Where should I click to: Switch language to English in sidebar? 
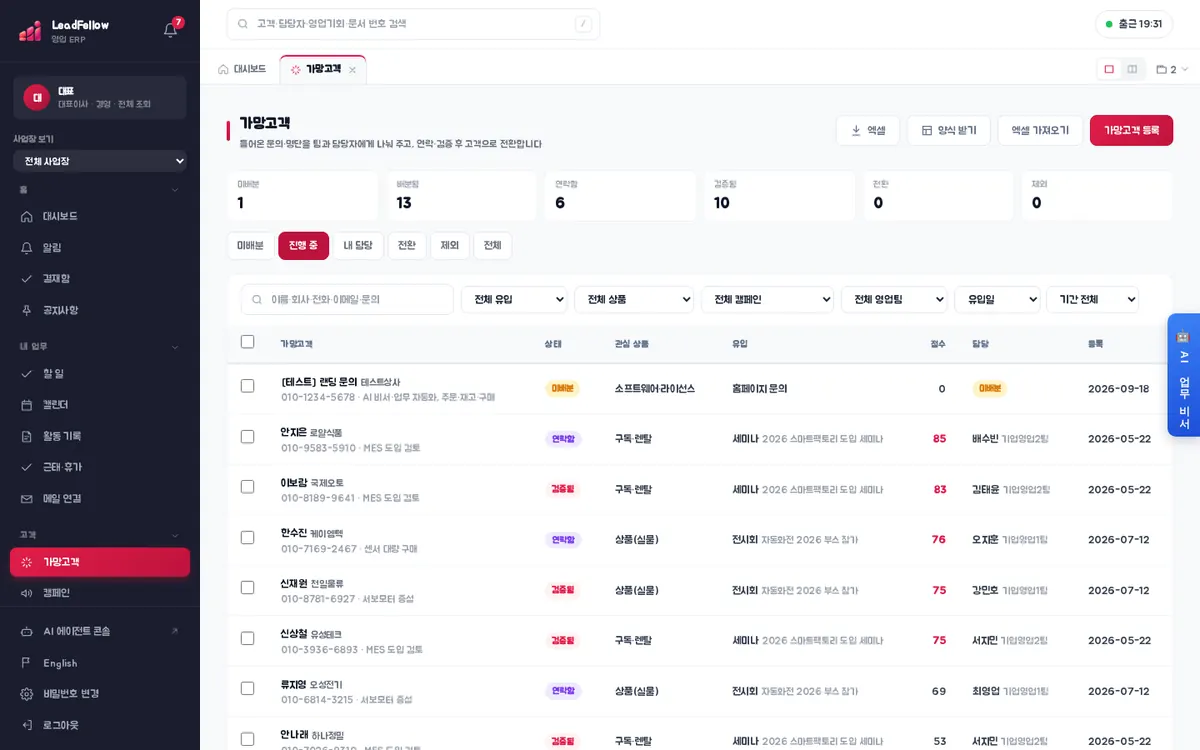point(100,663)
